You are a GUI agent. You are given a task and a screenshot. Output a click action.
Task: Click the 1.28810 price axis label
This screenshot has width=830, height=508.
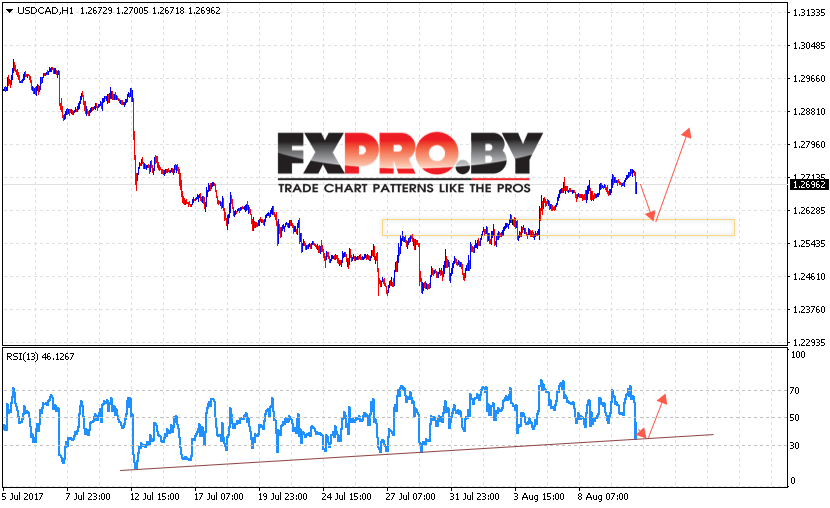click(x=809, y=111)
